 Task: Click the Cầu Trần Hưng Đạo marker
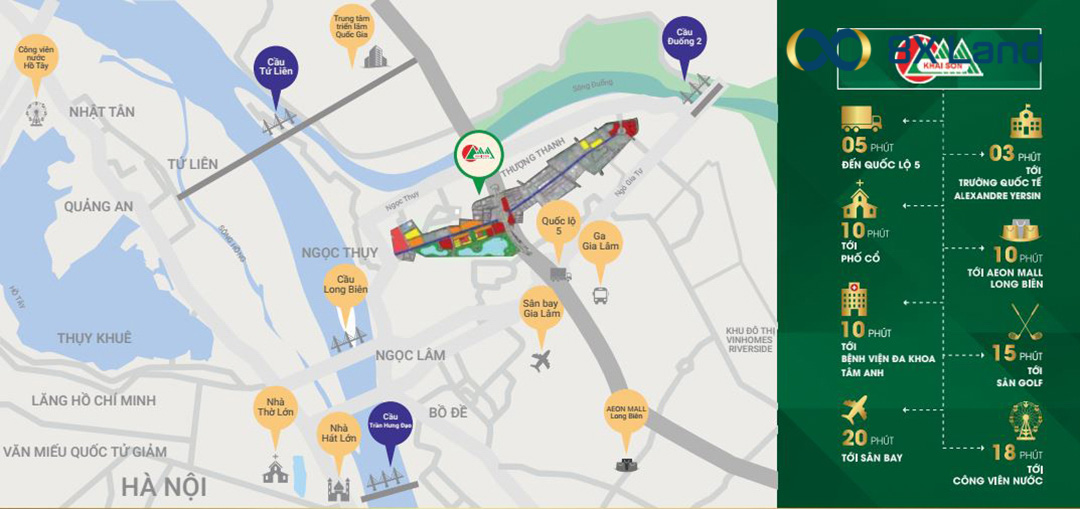click(x=391, y=433)
